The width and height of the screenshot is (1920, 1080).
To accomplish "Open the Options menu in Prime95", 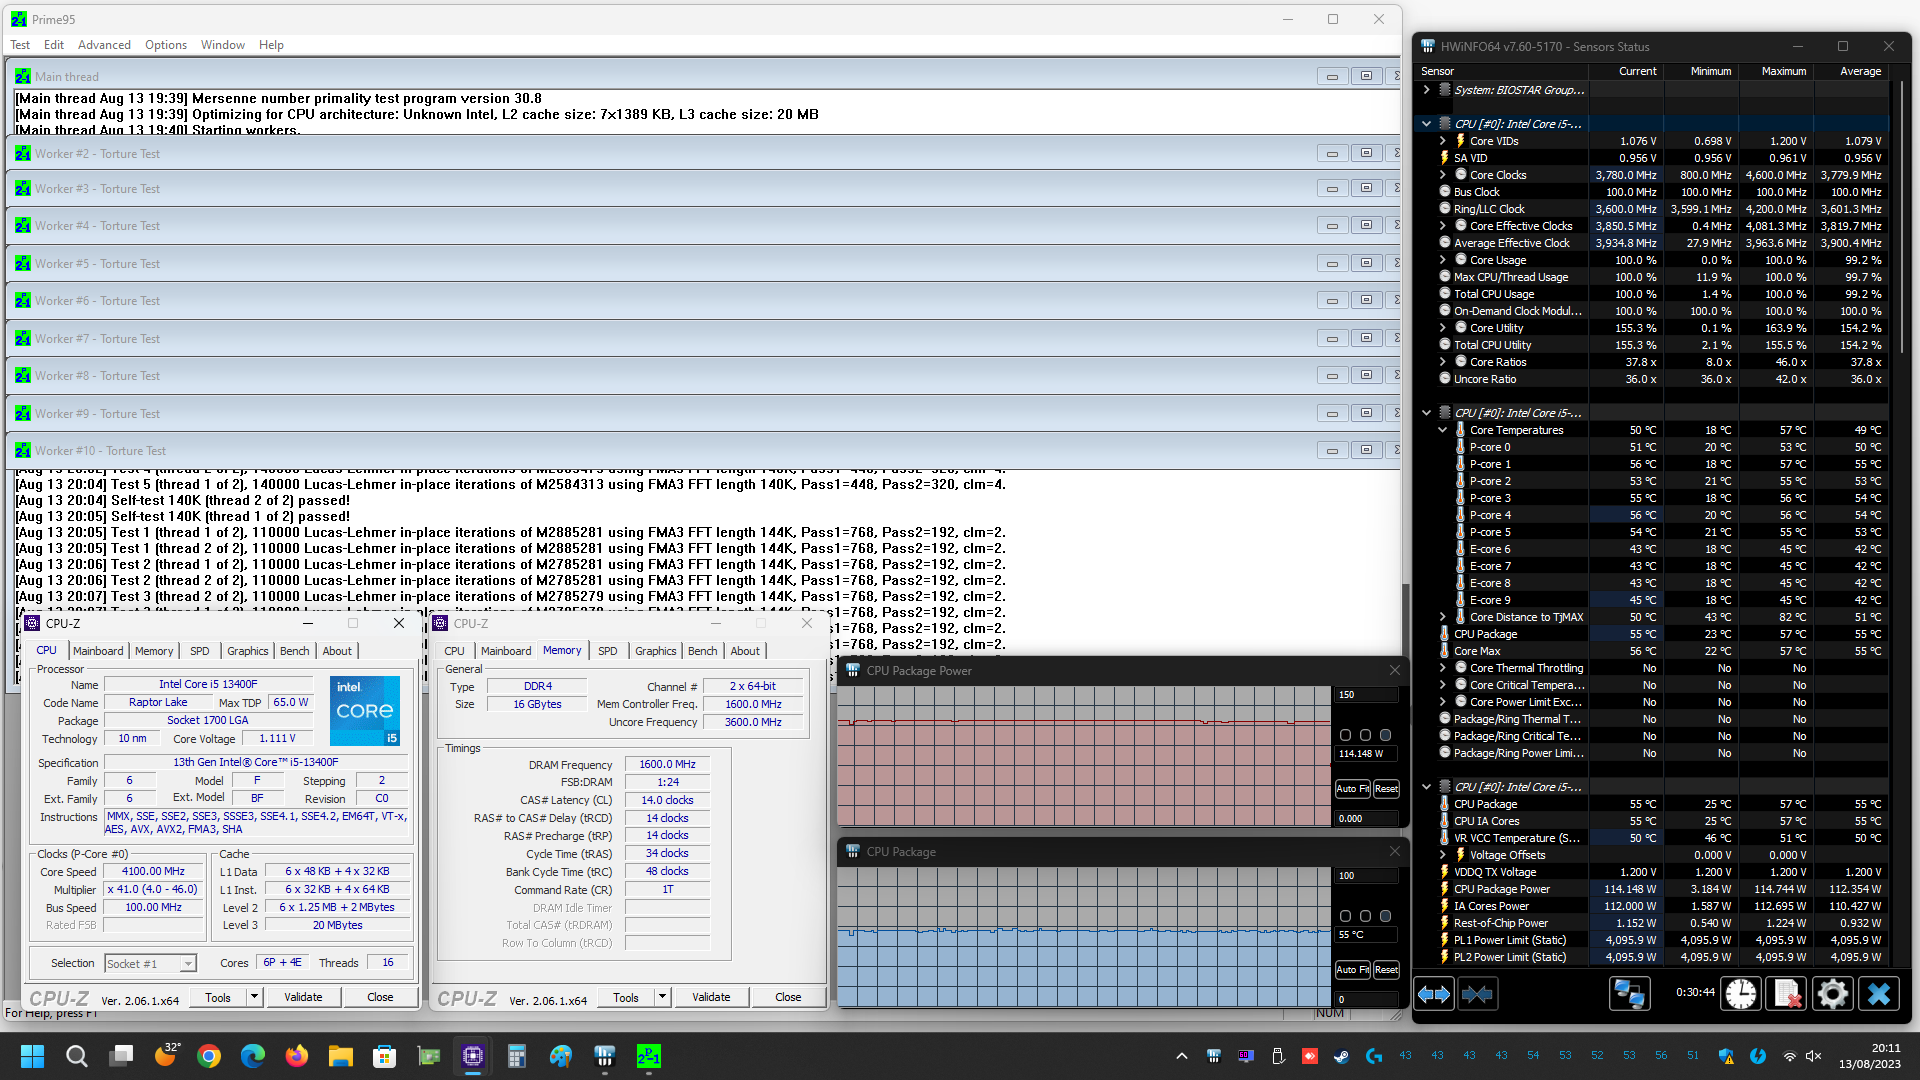I will tap(166, 45).
